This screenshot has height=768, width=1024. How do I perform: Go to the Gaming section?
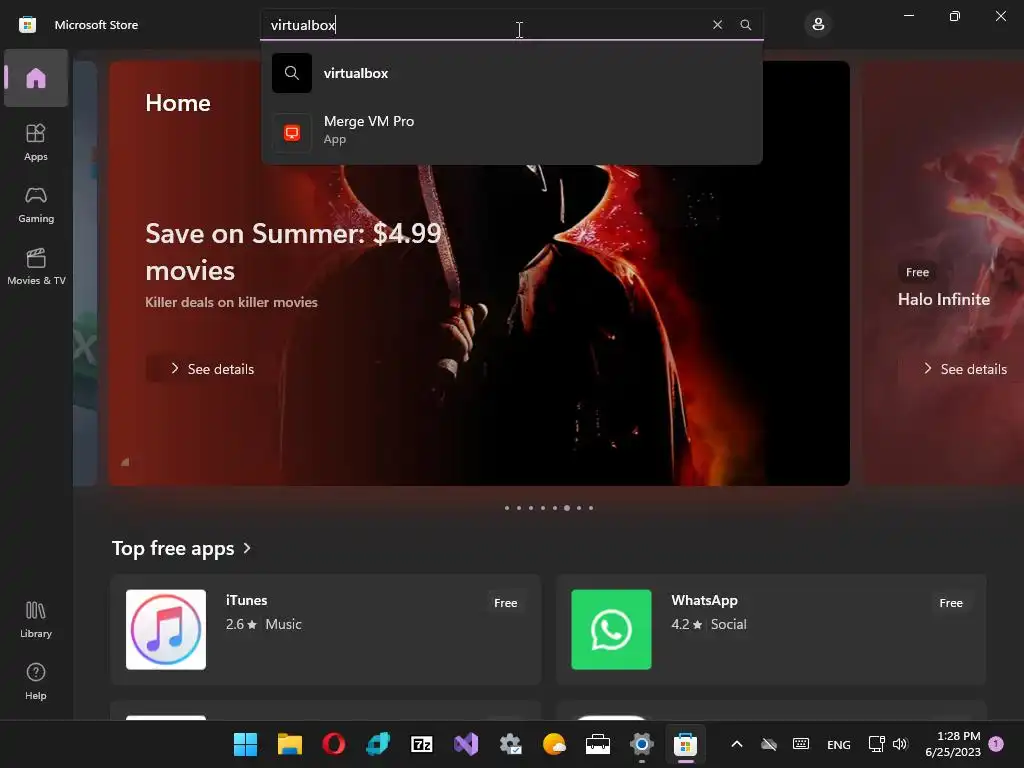[36, 204]
